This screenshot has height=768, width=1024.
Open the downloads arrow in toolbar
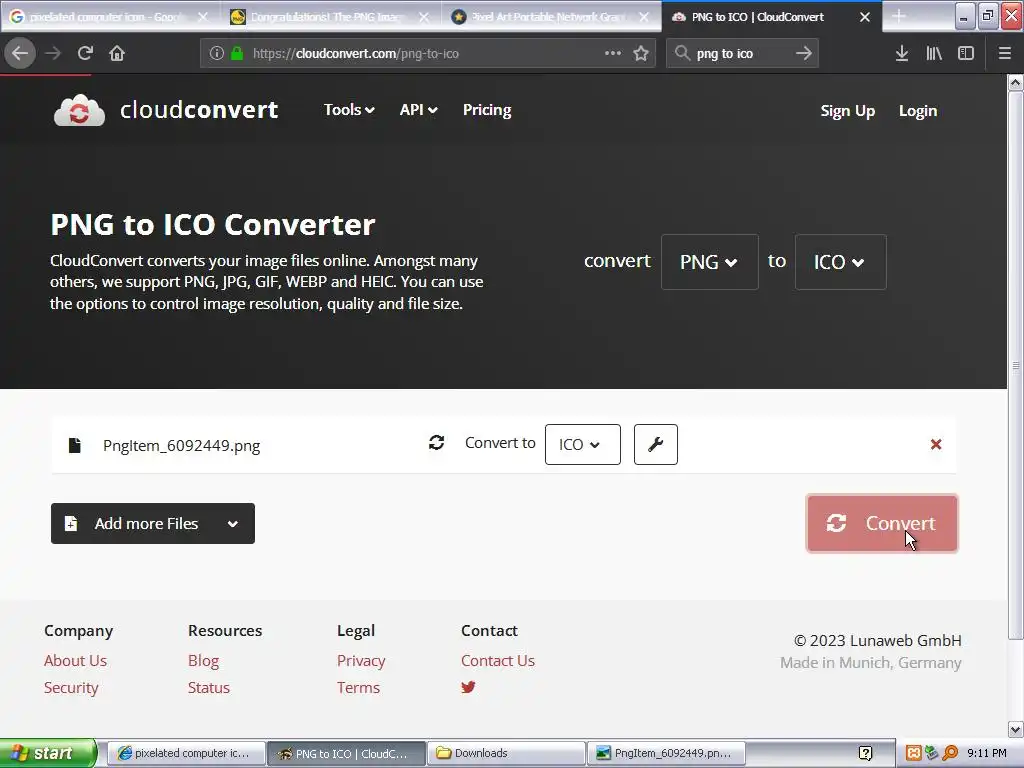[902, 53]
